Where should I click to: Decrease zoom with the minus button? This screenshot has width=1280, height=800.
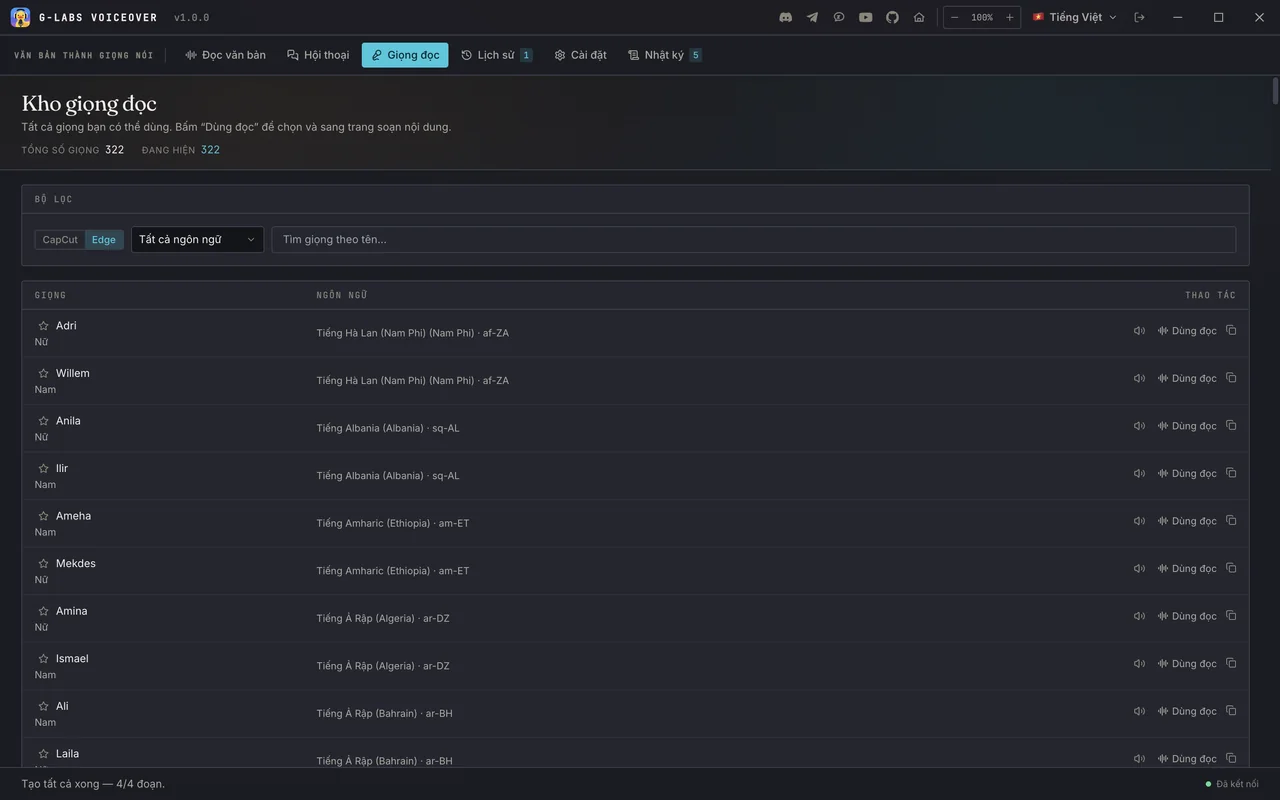[954, 17]
